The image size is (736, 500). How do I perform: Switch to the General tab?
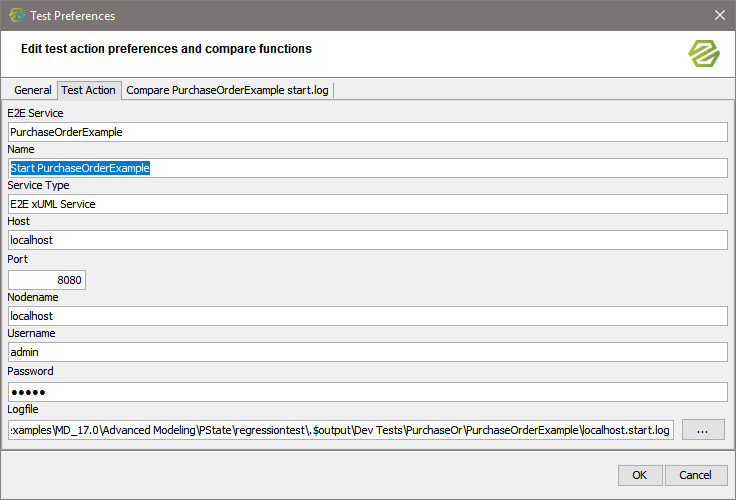[x=32, y=90]
